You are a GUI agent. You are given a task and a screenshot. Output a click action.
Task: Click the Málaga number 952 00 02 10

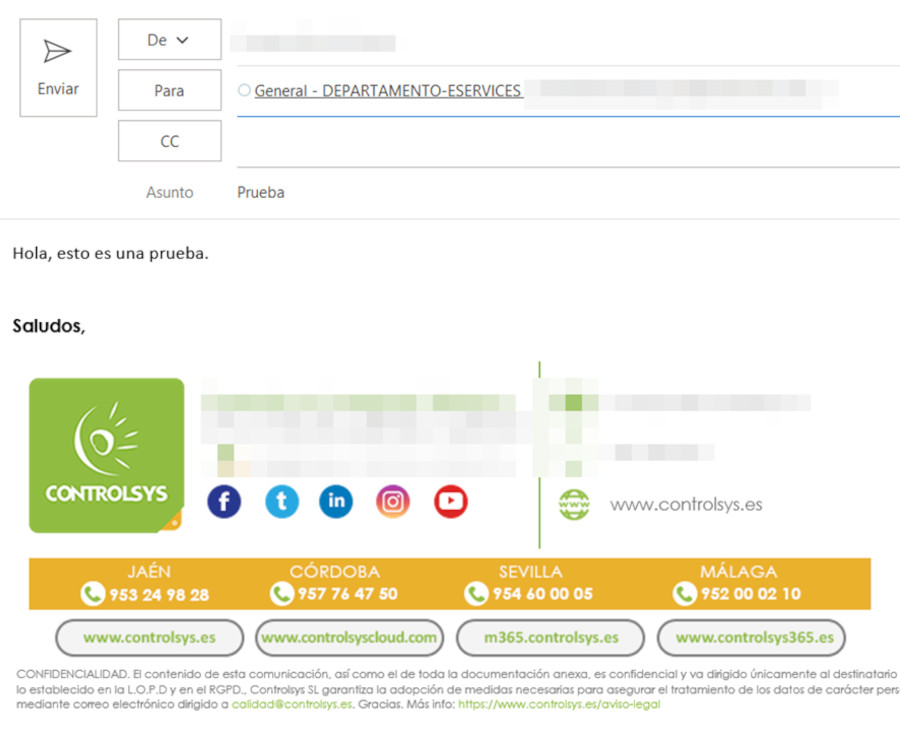pos(751,594)
